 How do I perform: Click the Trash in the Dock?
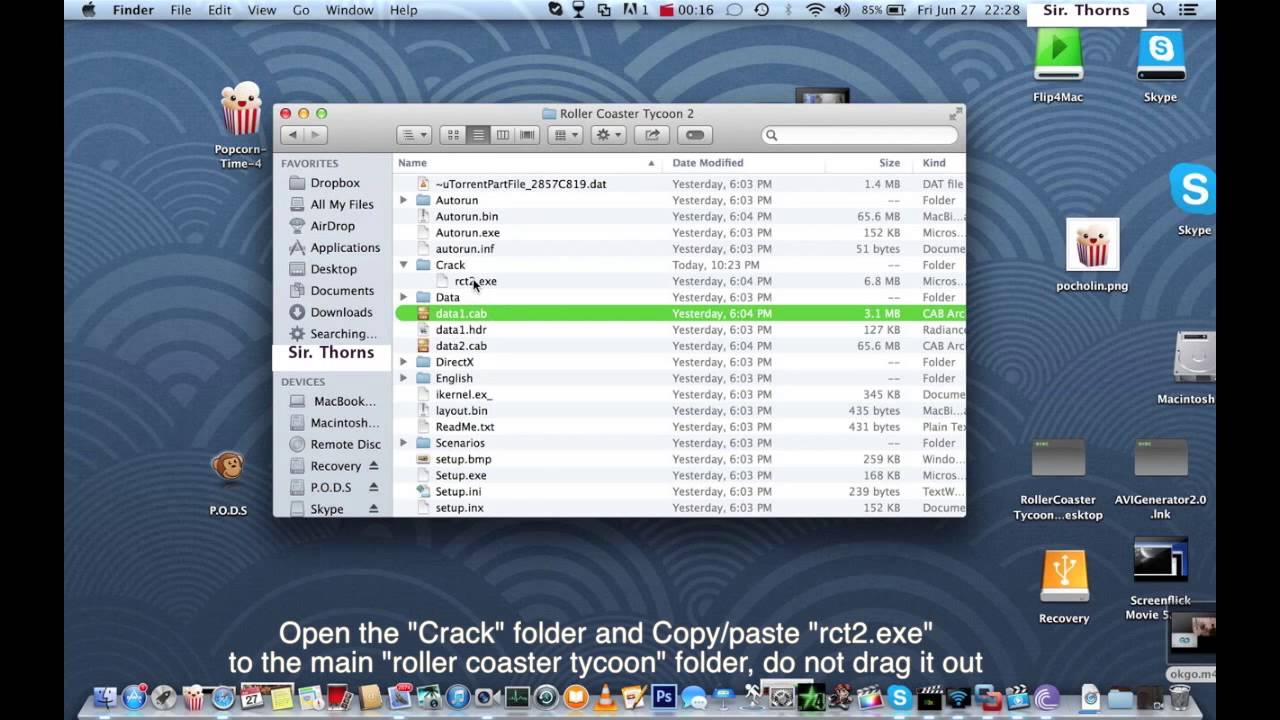pos(1180,697)
